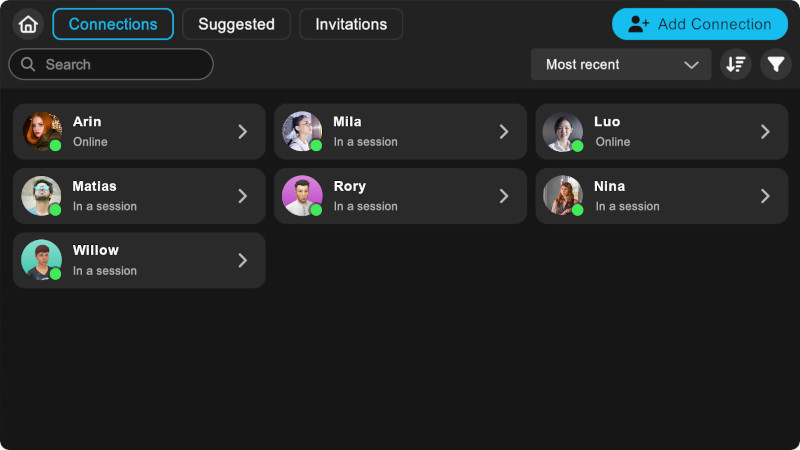Screen dimensions: 800x450
Task: Click Rory's profile avatar
Action: tap(302, 196)
